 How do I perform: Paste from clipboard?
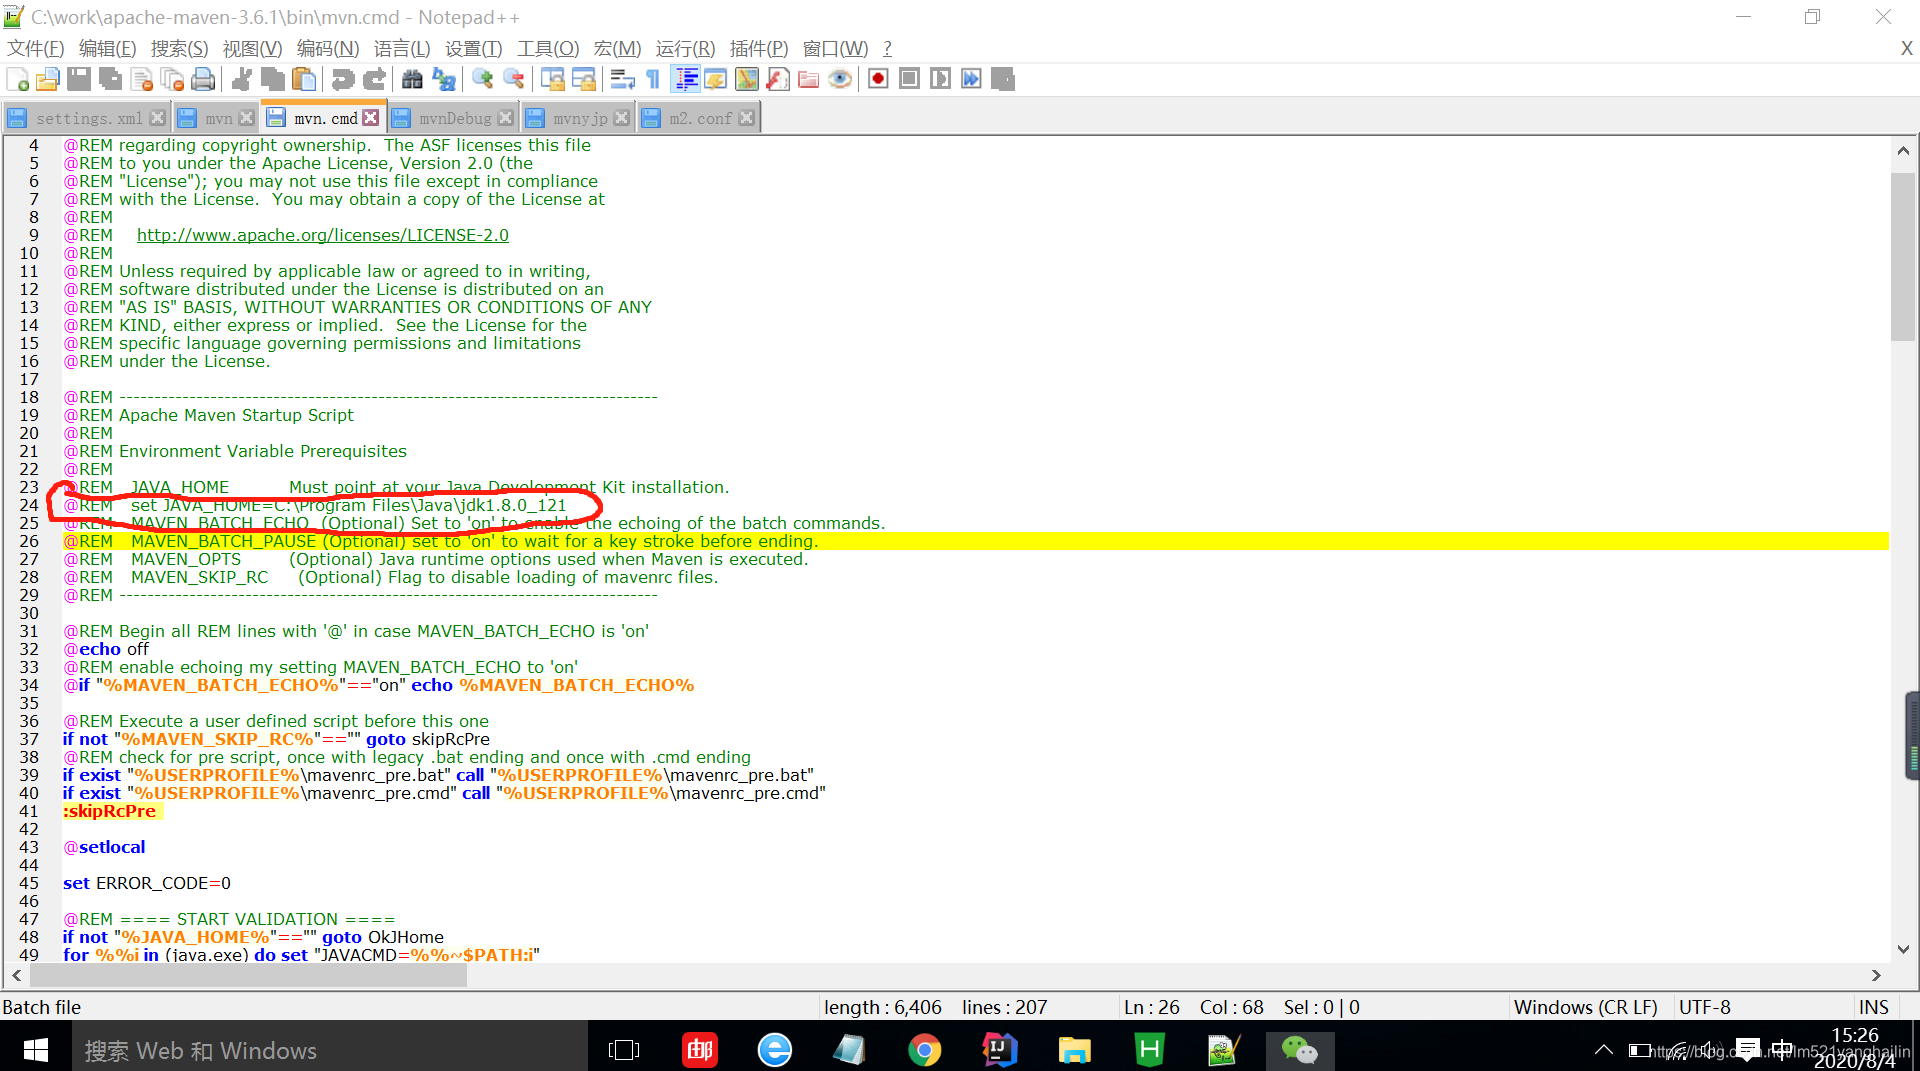click(304, 78)
